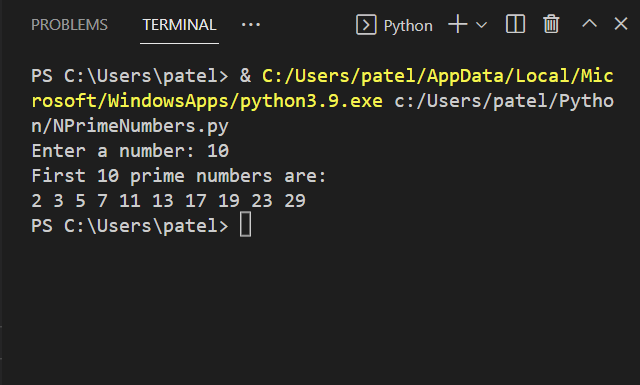The height and width of the screenshot is (385, 640).
Task: Open the more panel views ellipsis
Action: (251, 25)
